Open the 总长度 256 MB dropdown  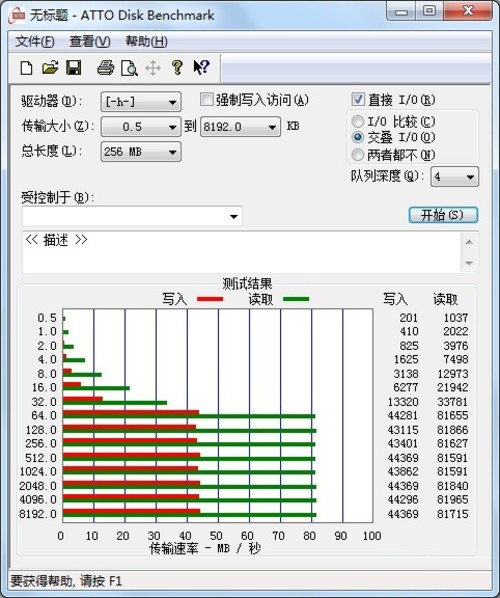(141, 152)
